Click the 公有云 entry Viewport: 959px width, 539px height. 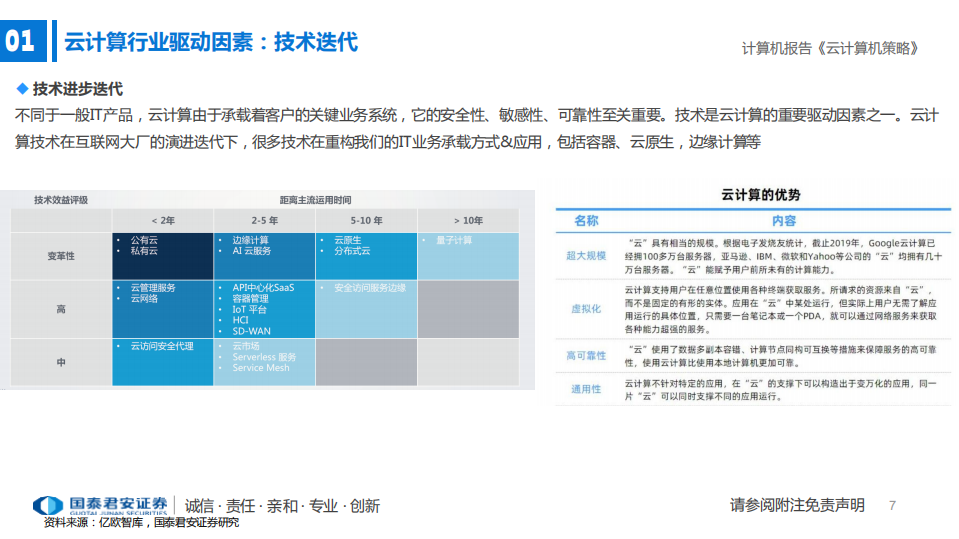click(x=144, y=240)
